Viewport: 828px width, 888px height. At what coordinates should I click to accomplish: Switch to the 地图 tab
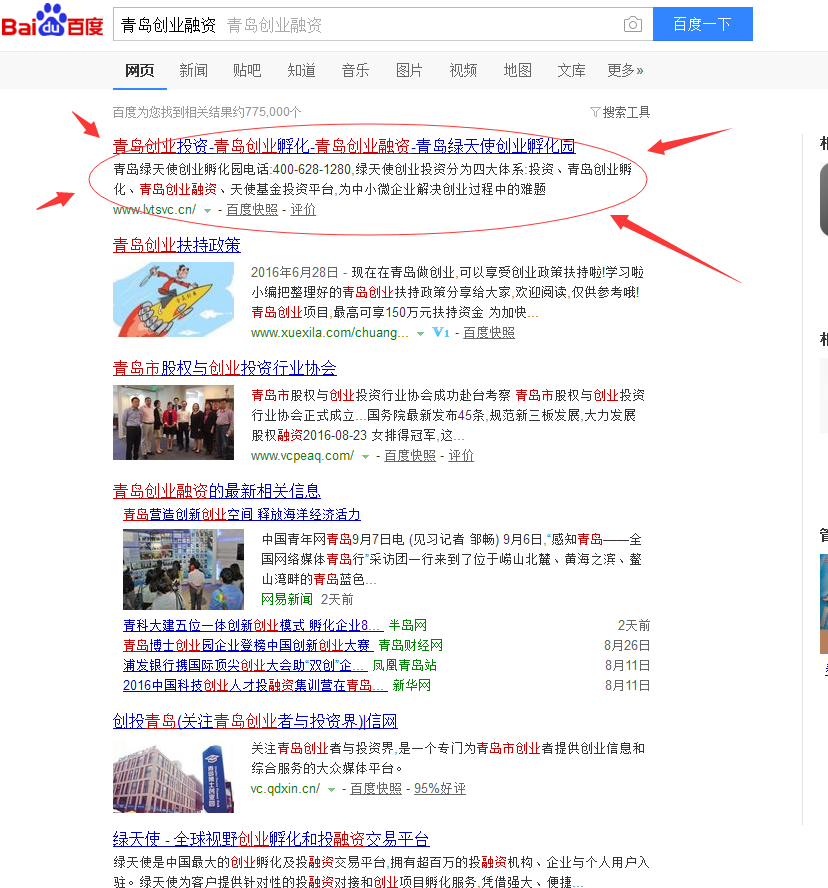click(x=517, y=71)
